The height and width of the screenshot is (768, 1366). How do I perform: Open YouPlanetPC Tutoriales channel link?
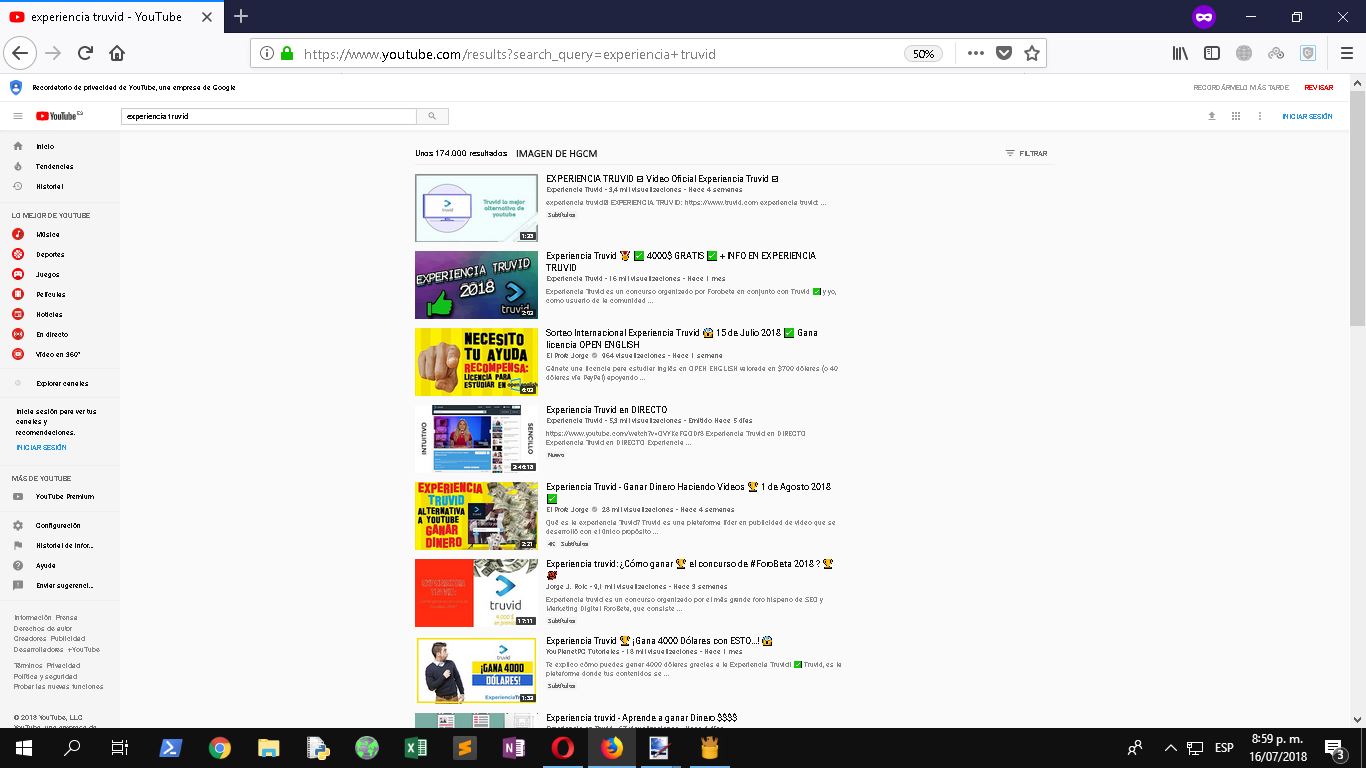584,652
